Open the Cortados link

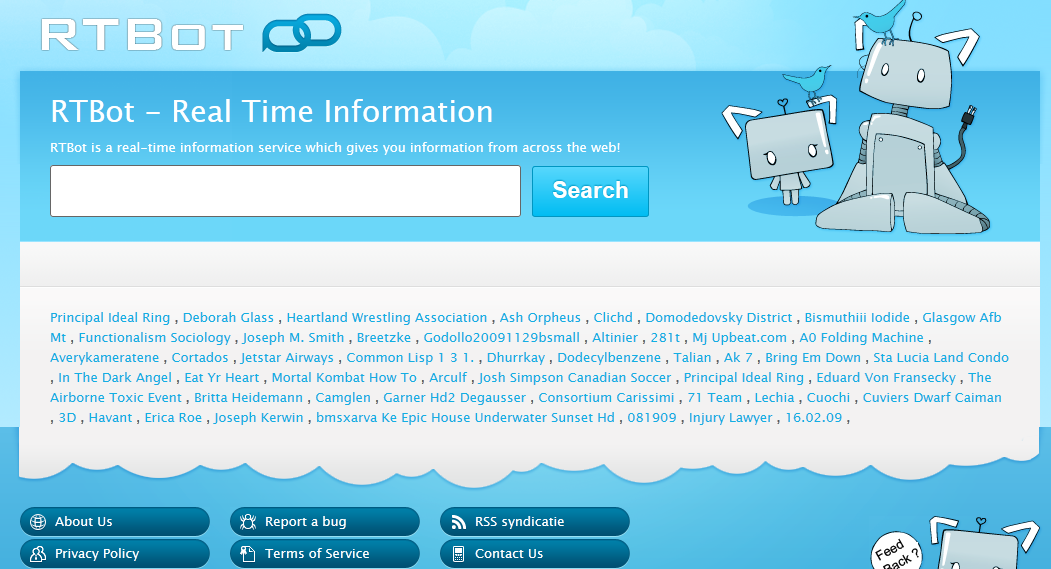200,358
